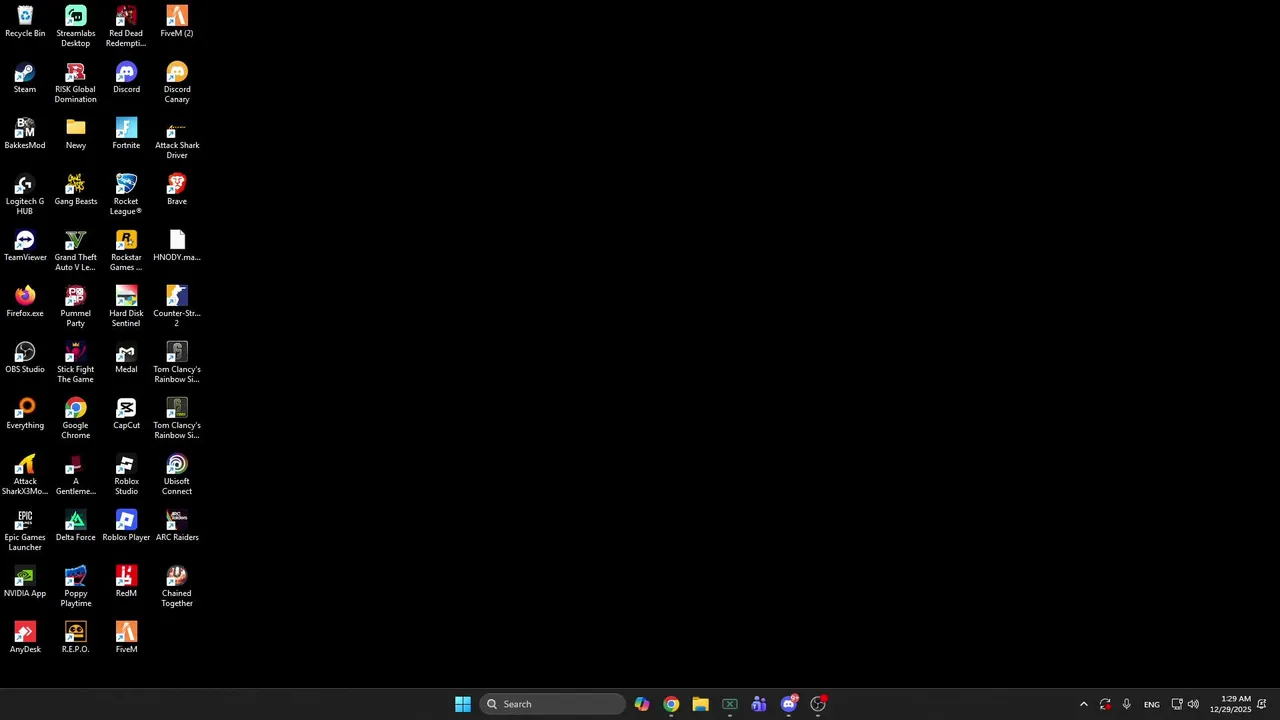Click the OBS Studio desktop shortcut
1280x720 pixels.
25,358
